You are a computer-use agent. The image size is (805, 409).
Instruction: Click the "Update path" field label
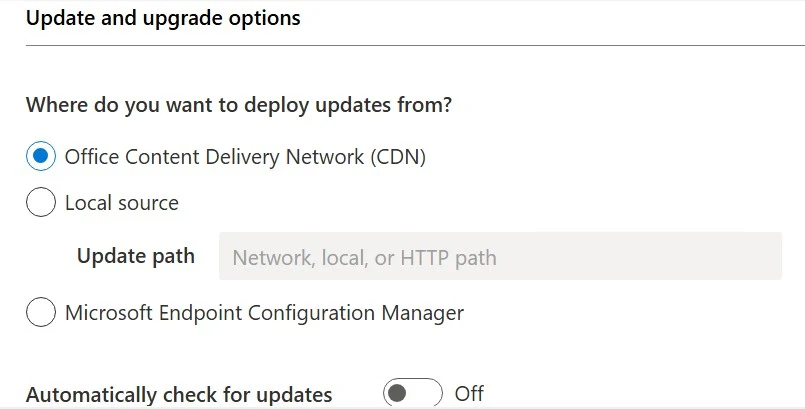click(136, 256)
